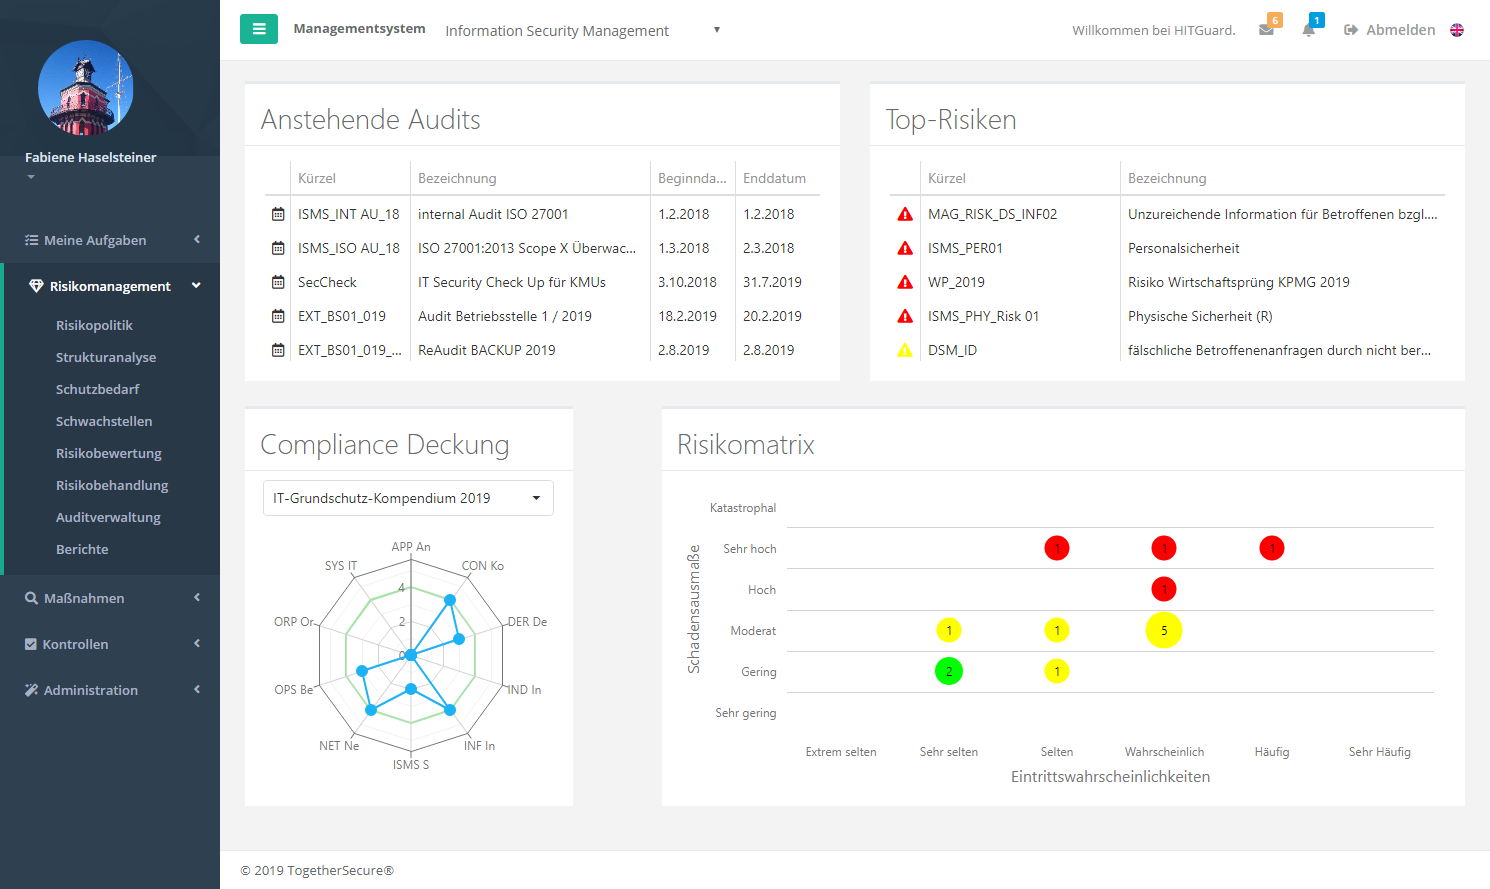
Task: Expand the Maßnahmen sidebar menu
Action: [x=110, y=598]
